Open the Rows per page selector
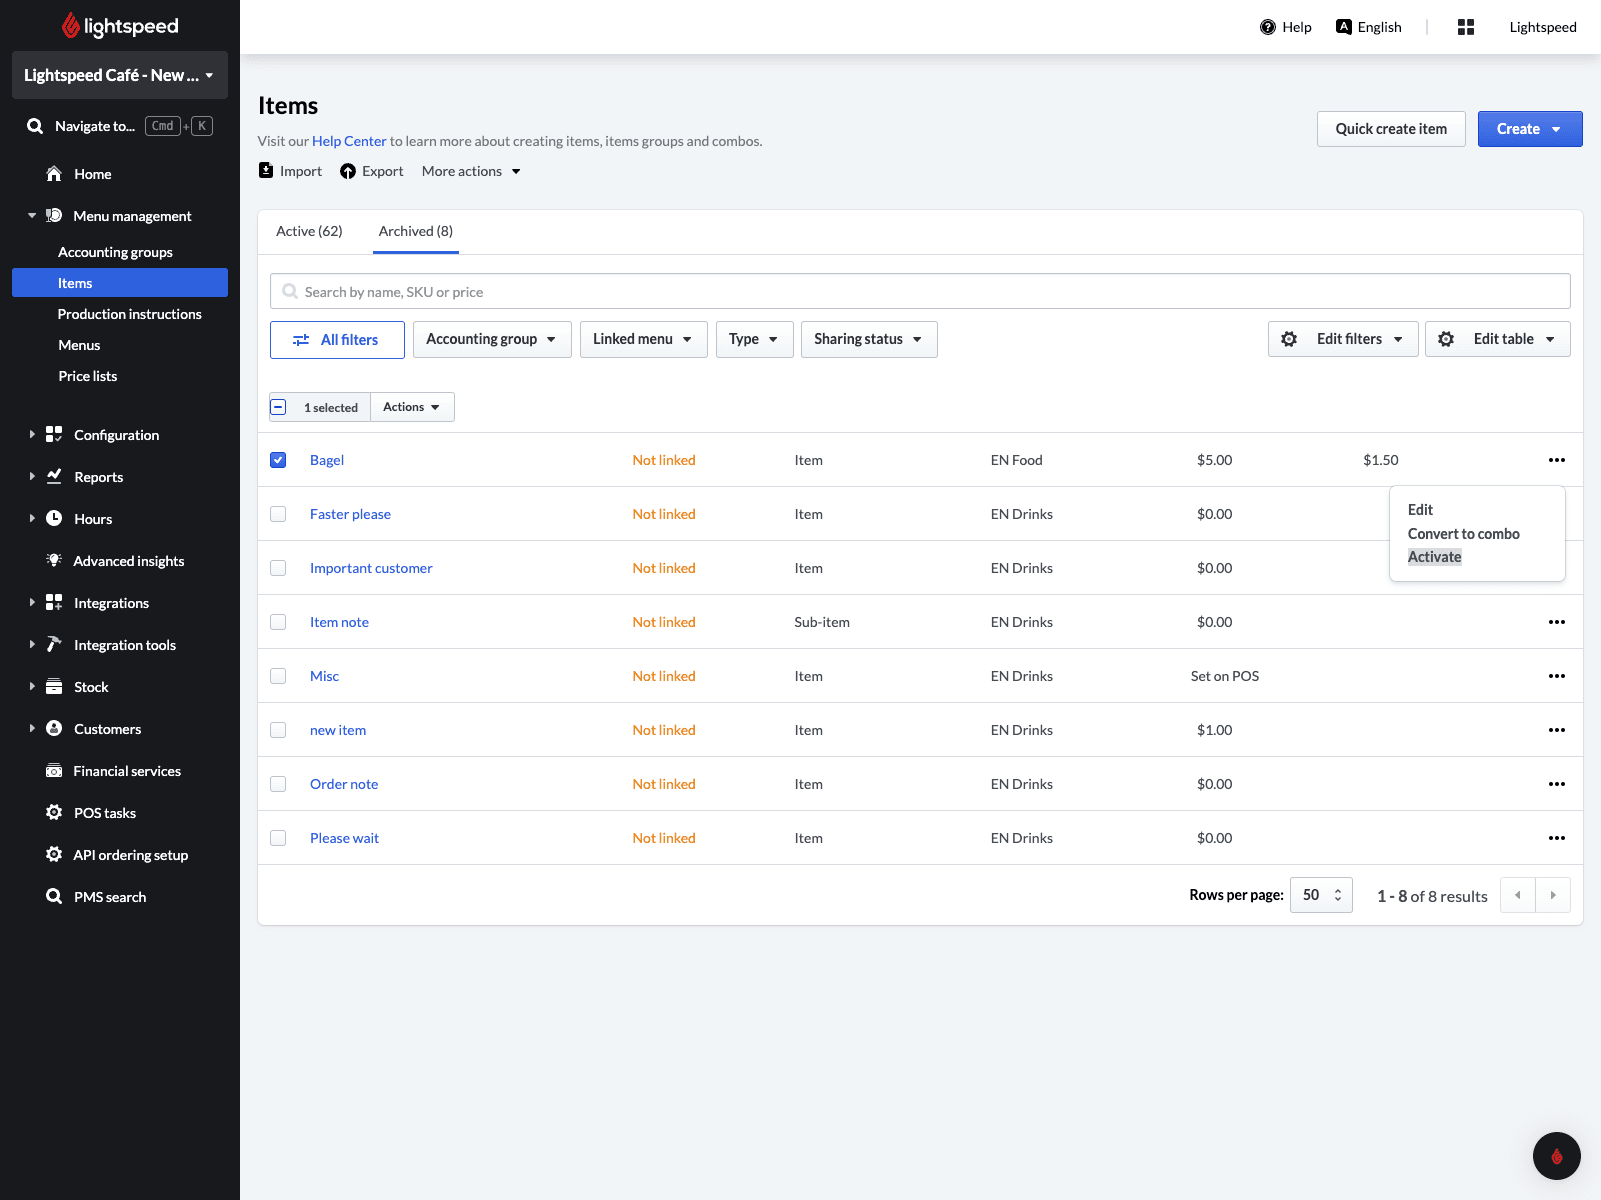Screen dimensions: 1601x1200 pos(1321,895)
